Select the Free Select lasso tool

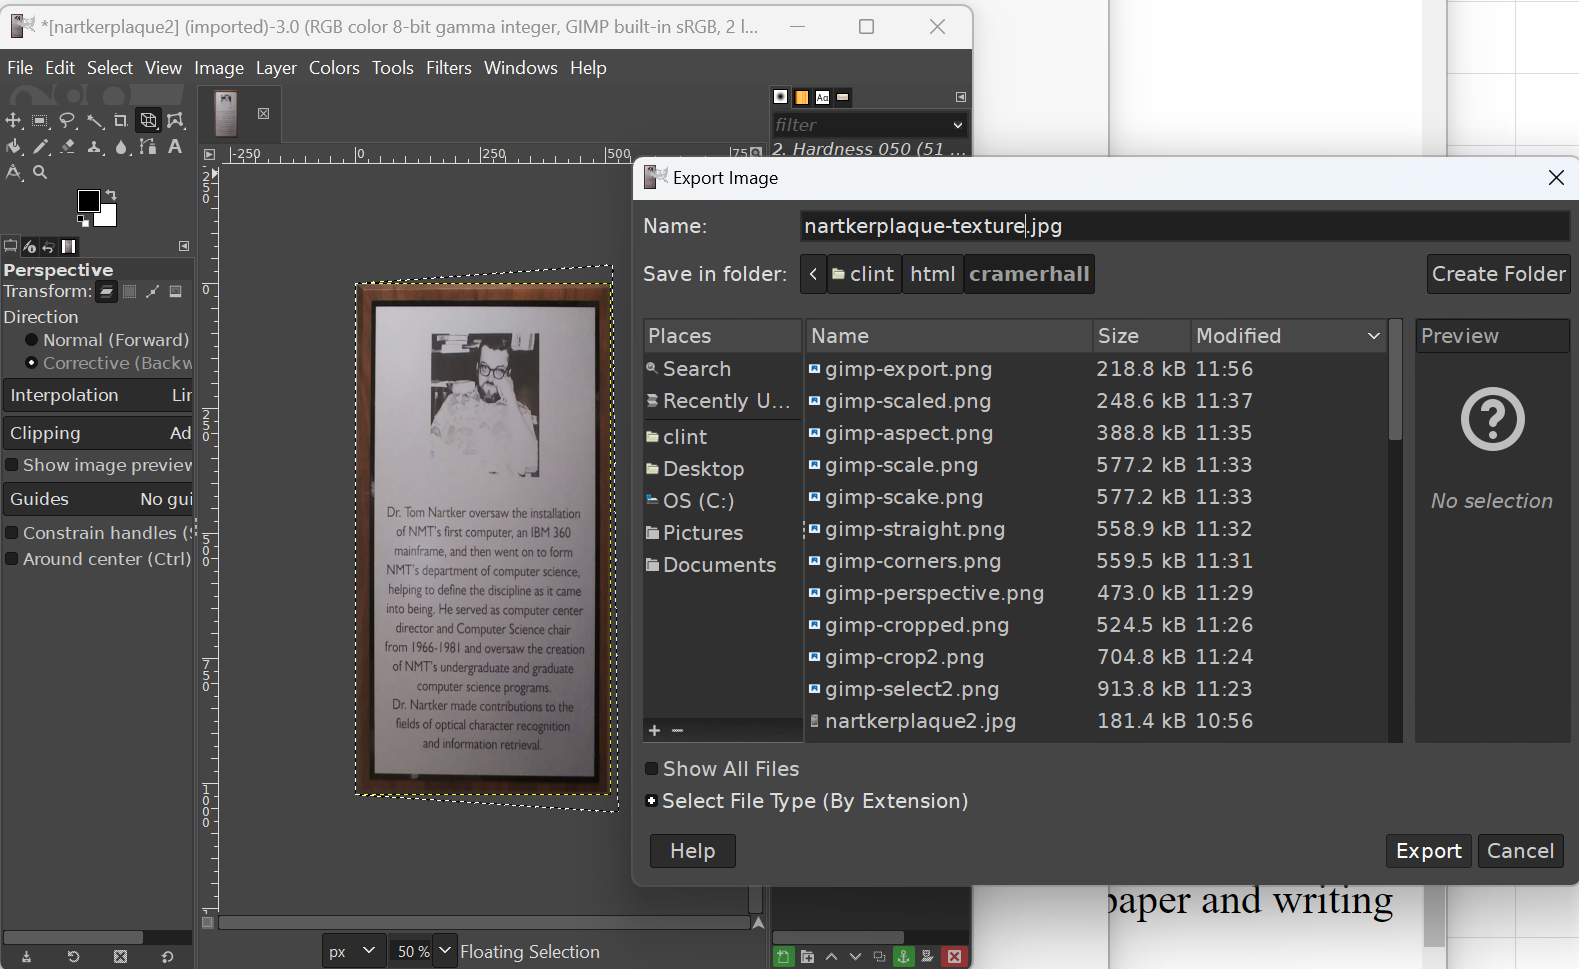click(67, 121)
